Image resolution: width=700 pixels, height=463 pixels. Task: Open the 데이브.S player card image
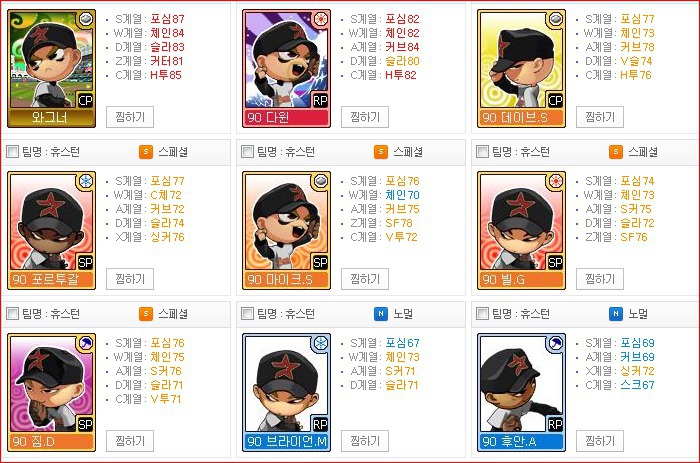coord(521,69)
